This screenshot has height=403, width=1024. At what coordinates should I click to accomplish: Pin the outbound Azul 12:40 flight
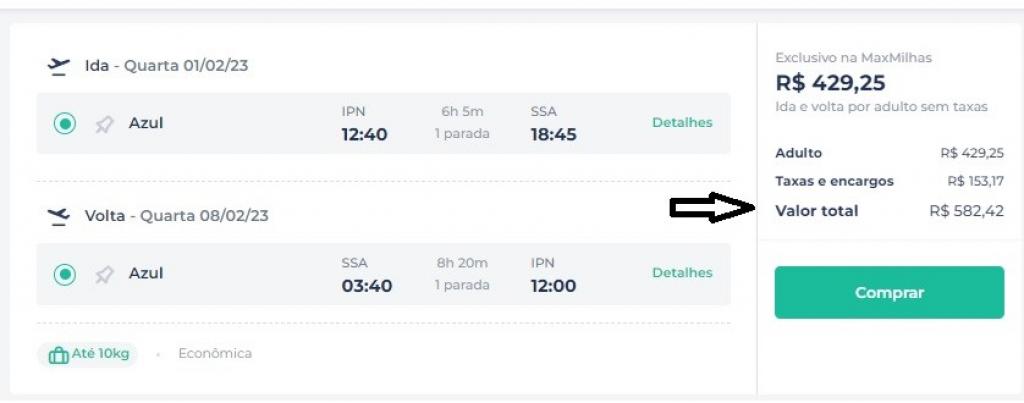click(104, 124)
